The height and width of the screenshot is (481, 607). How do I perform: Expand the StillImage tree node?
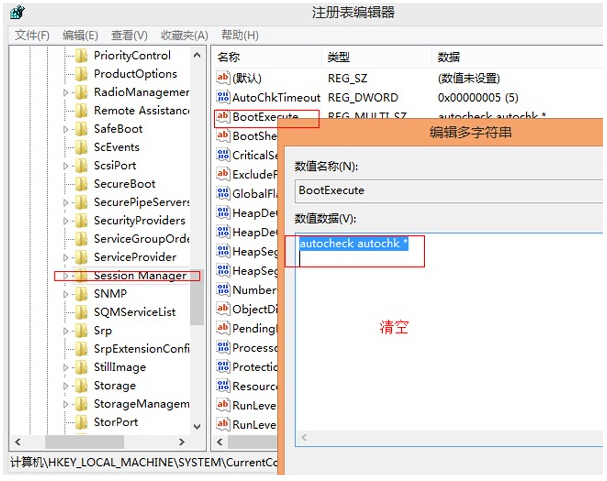click(65, 368)
